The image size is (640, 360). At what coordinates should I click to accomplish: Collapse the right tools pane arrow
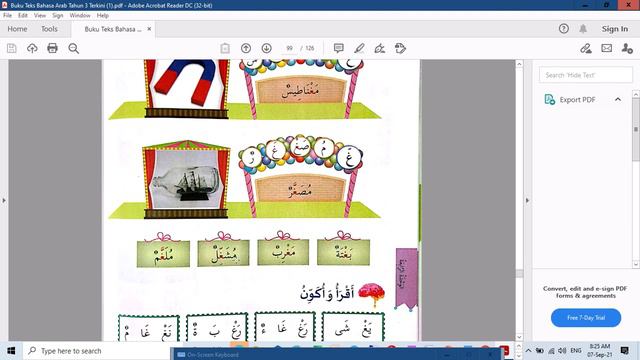pos(527,200)
